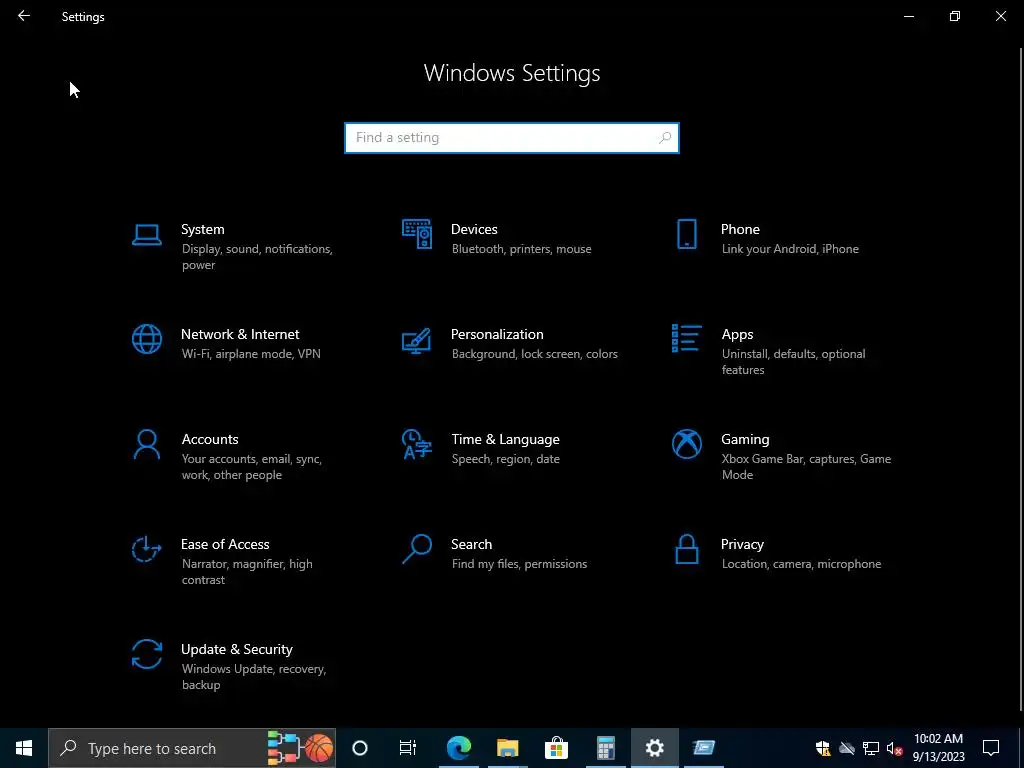Screen dimensions: 1024x768
Task: Open the Phone settings icon
Action: (x=686, y=234)
